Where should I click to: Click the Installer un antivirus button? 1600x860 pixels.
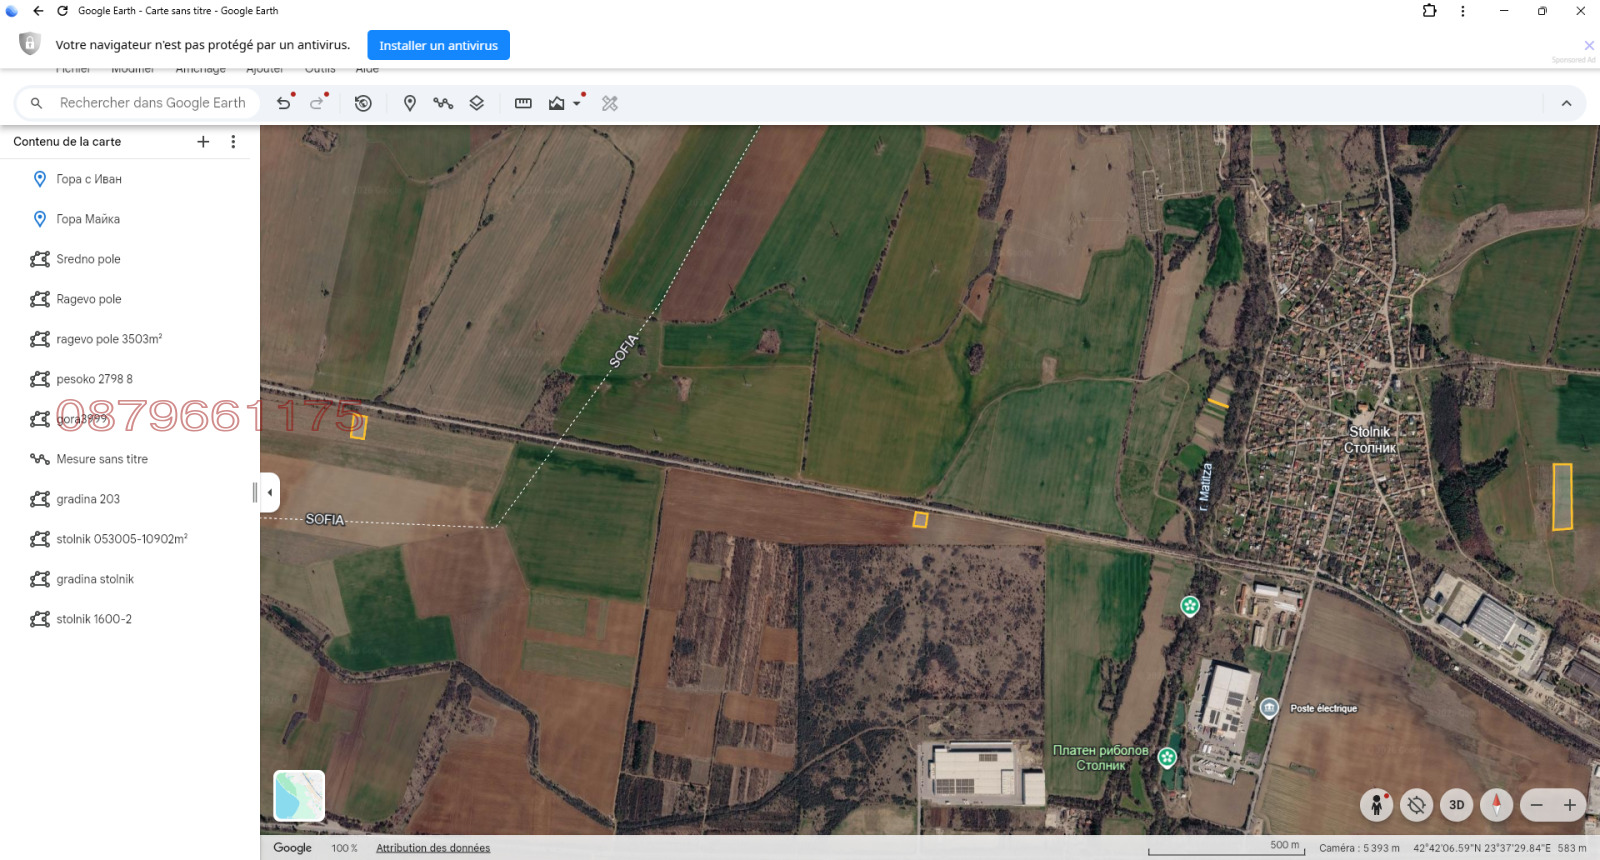(x=438, y=45)
